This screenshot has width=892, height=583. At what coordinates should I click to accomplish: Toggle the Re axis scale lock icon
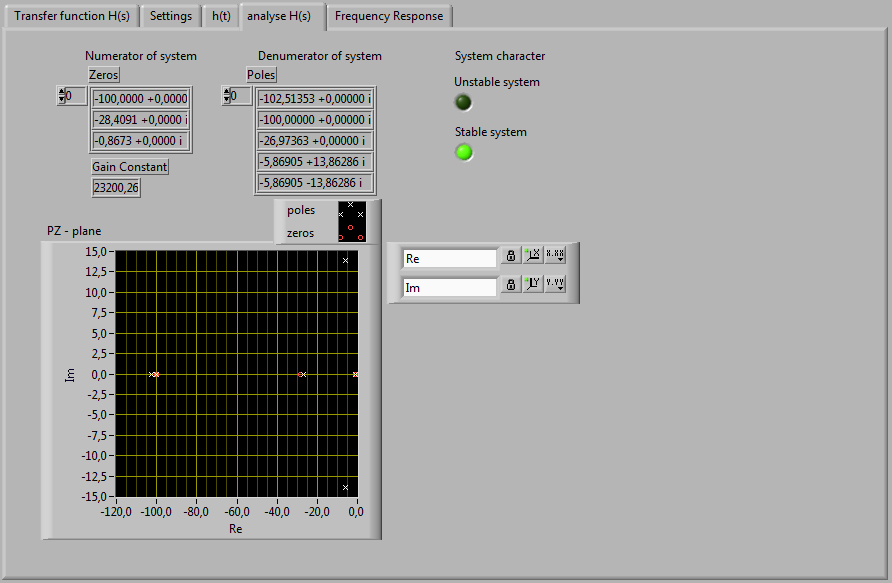511,256
